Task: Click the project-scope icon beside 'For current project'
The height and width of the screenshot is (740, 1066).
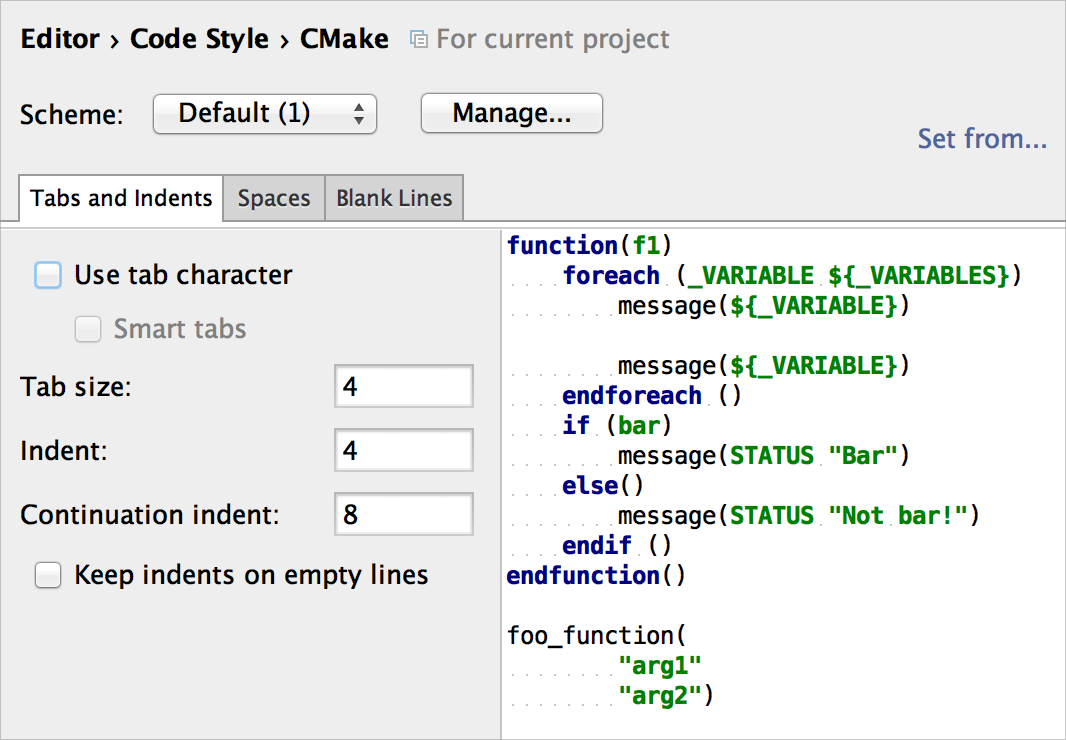Action: 419,39
